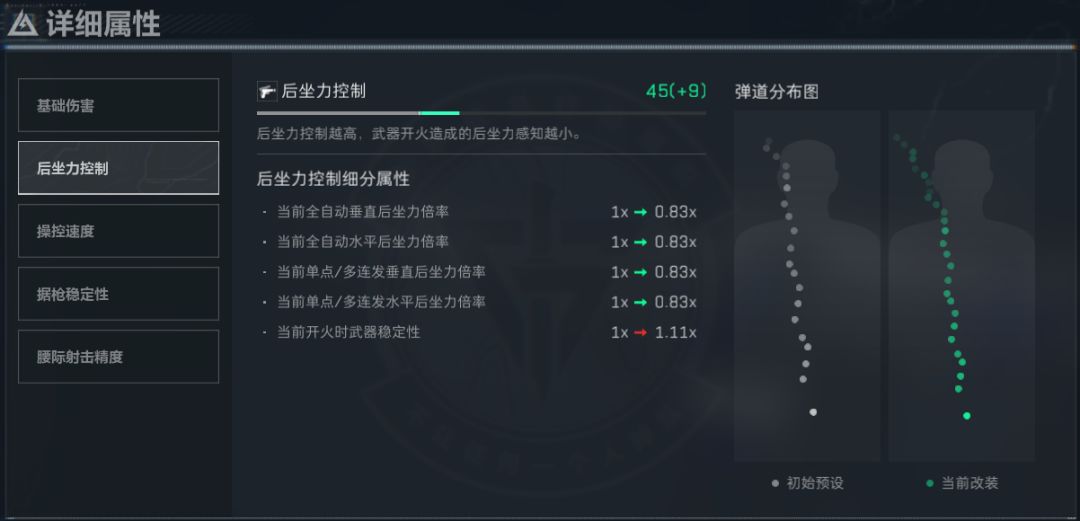Viewport: 1080px width, 521px height.
Task: Open the 基础伤害 tab
Action: tap(118, 105)
